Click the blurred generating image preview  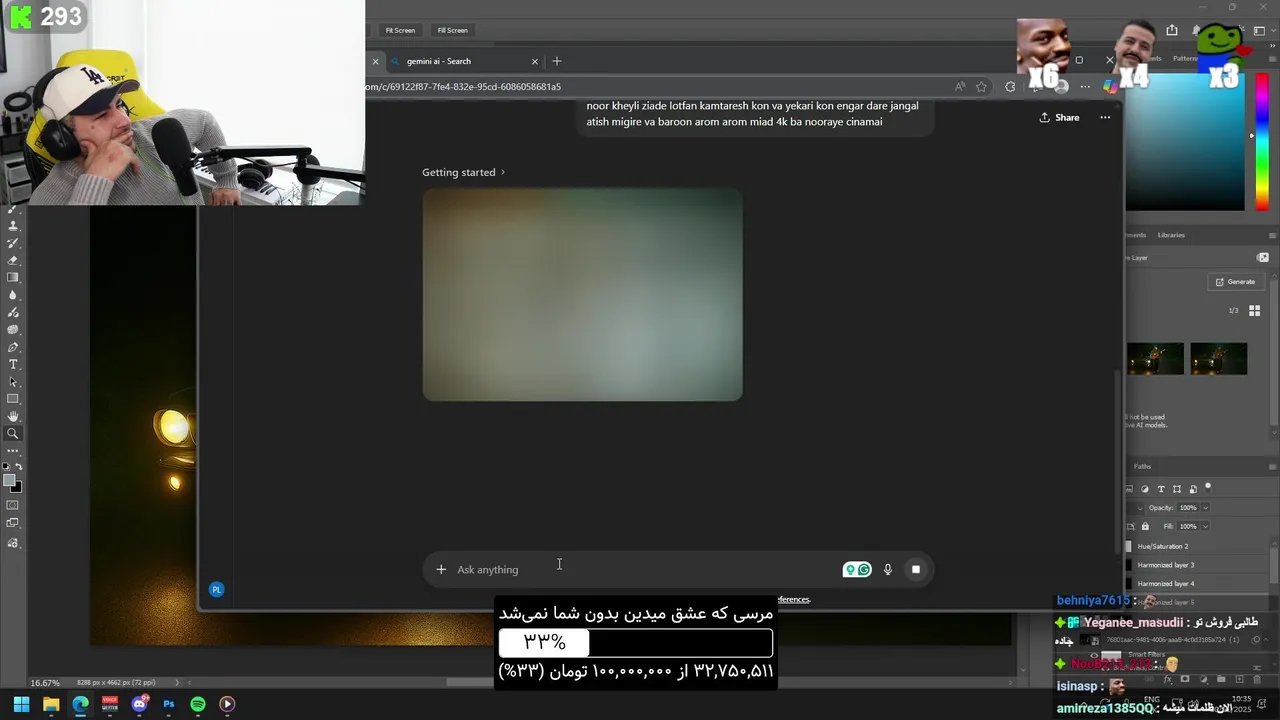click(582, 294)
